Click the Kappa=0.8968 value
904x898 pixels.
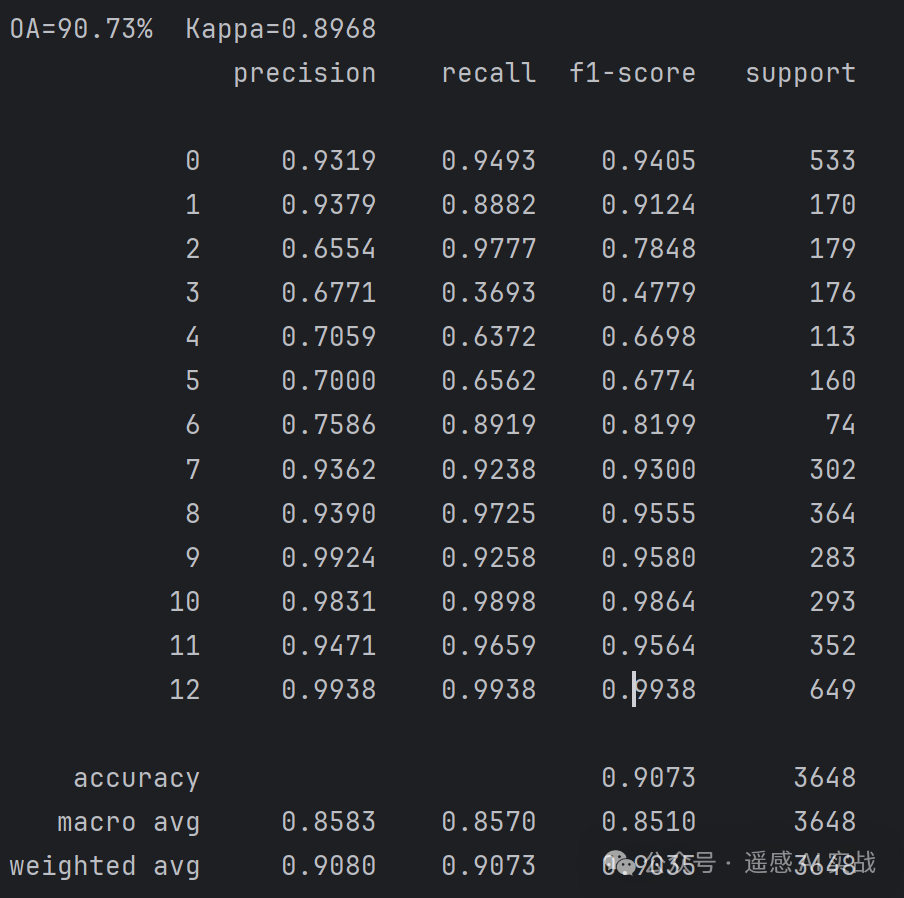(x=281, y=29)
